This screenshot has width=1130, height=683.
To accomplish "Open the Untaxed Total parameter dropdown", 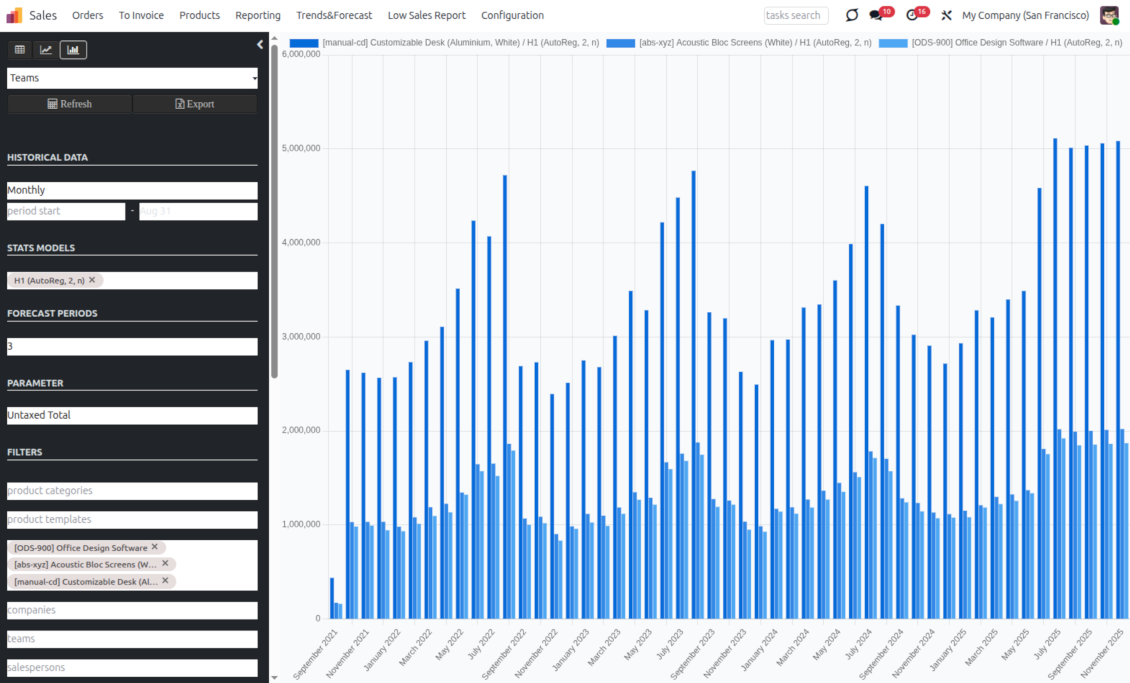I will click(132, 415).
